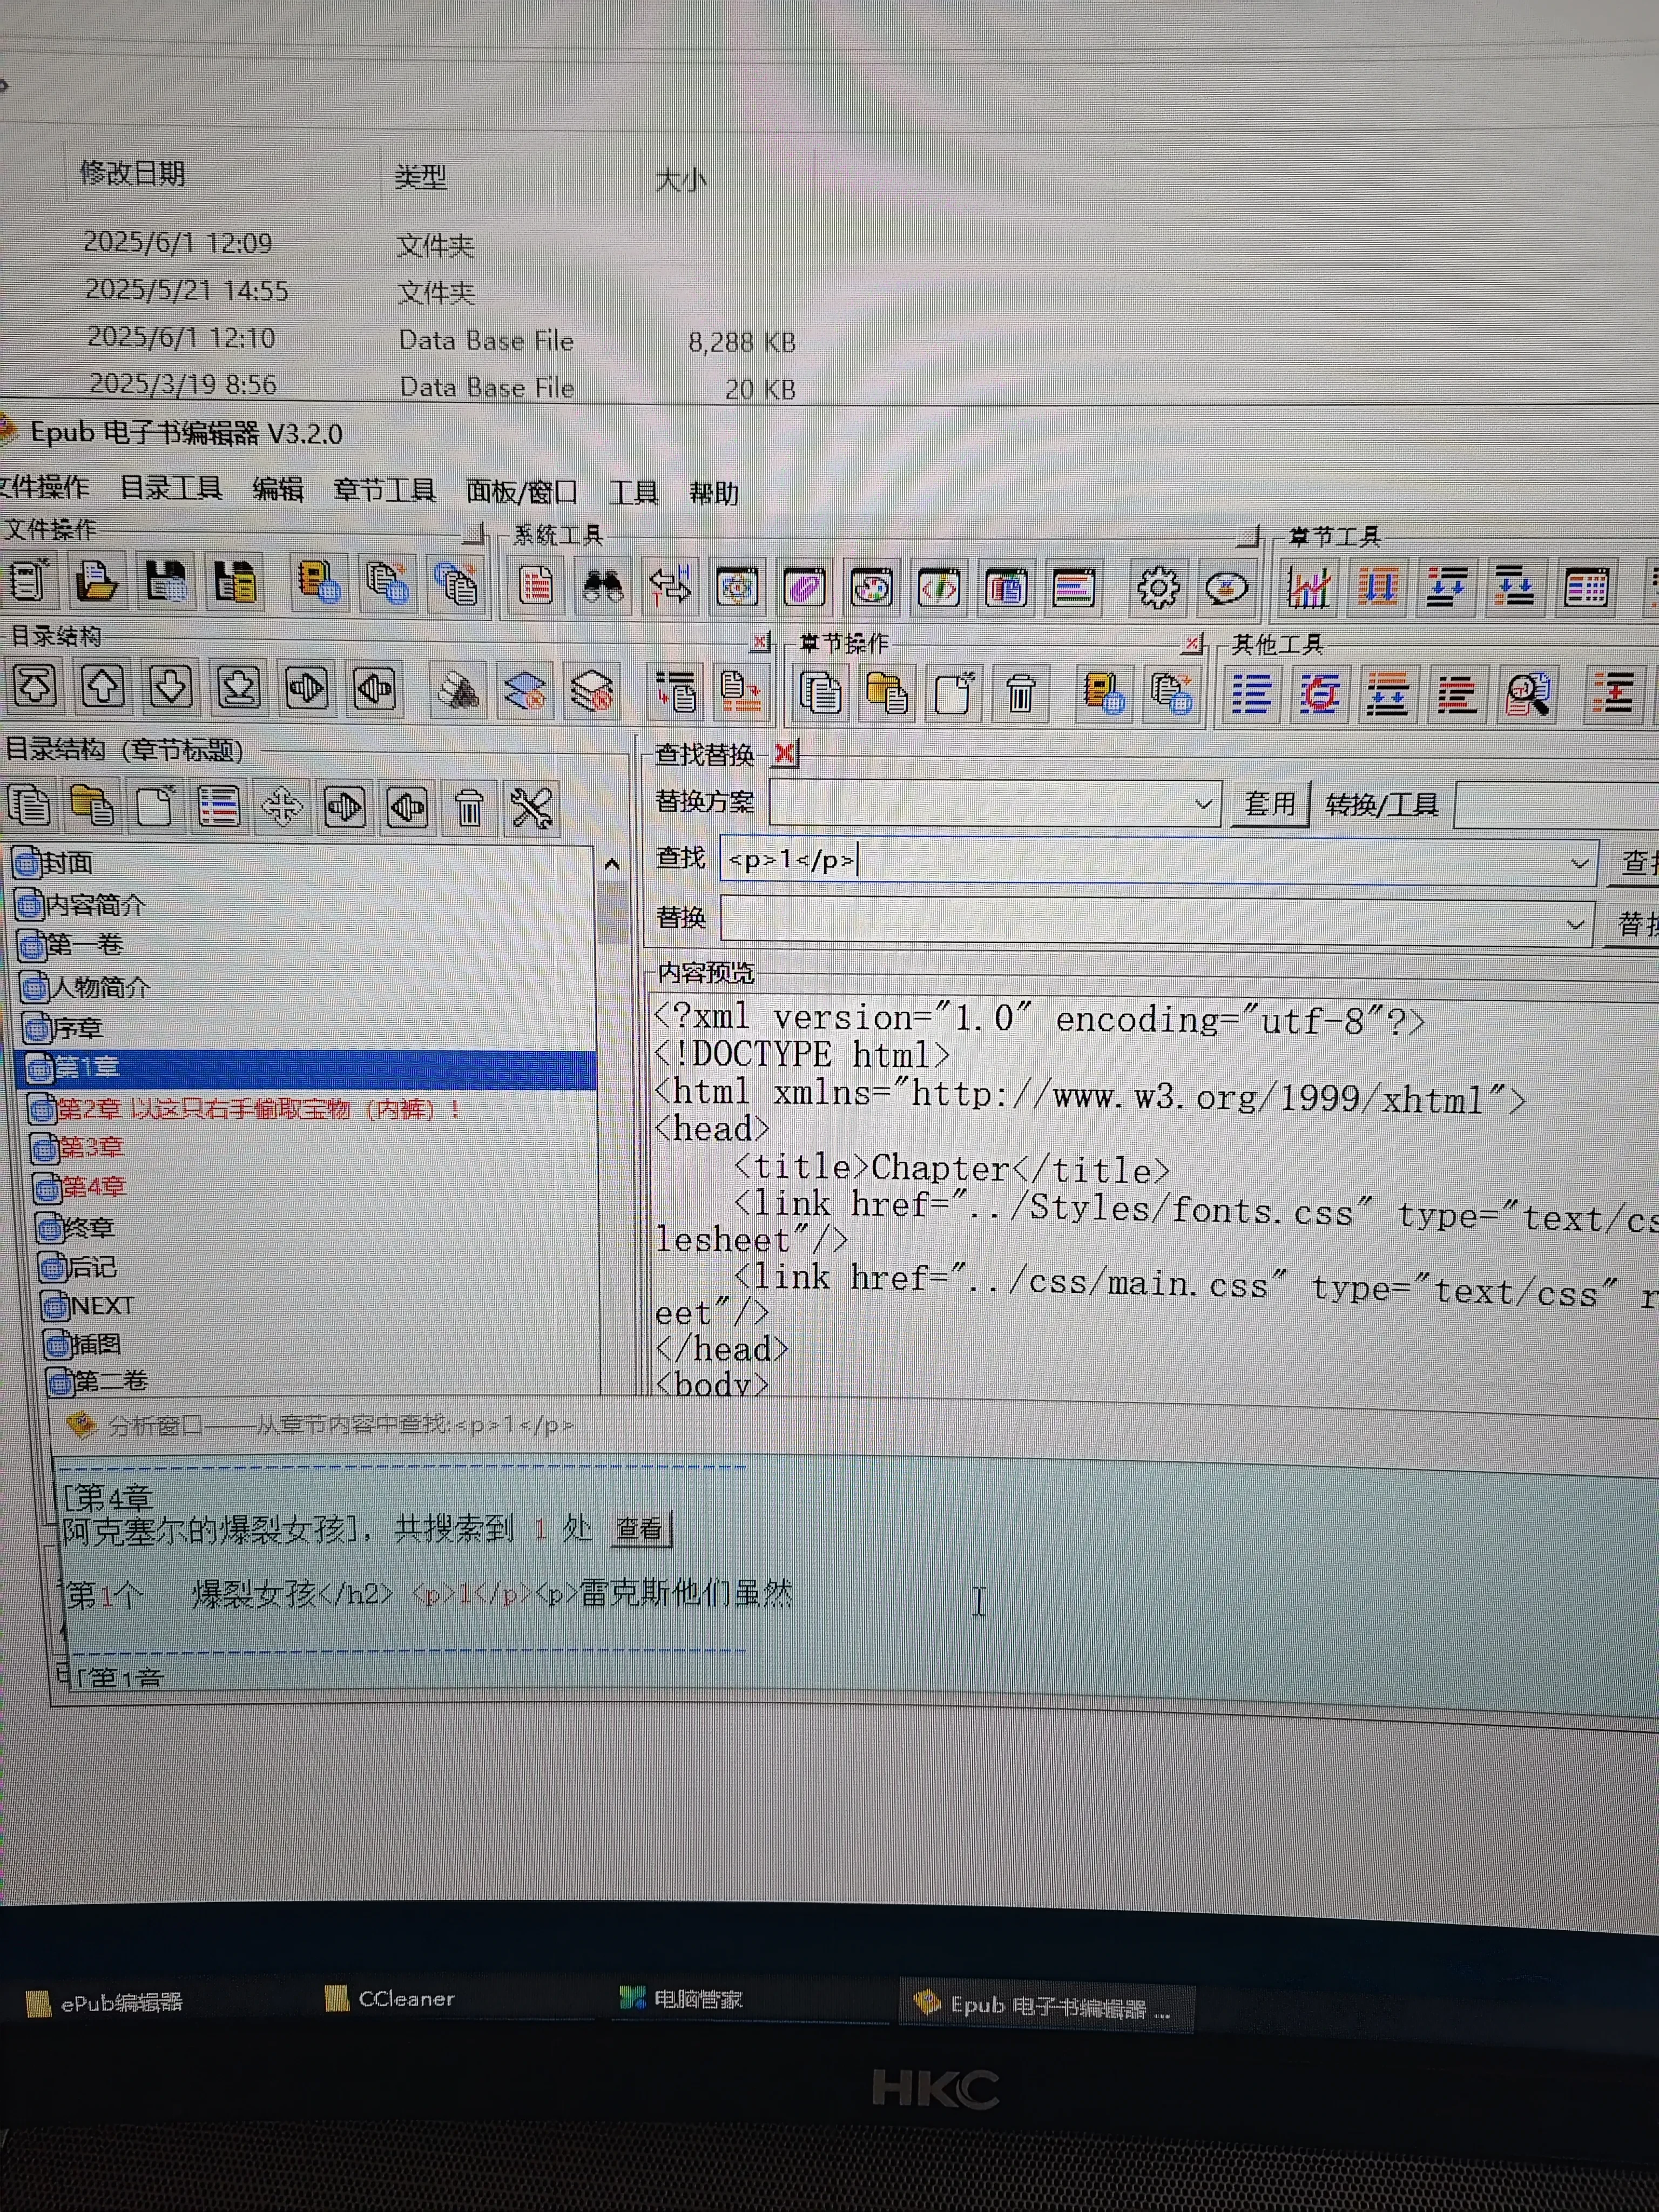Open the 章节工具 menu

pos(384,490)
